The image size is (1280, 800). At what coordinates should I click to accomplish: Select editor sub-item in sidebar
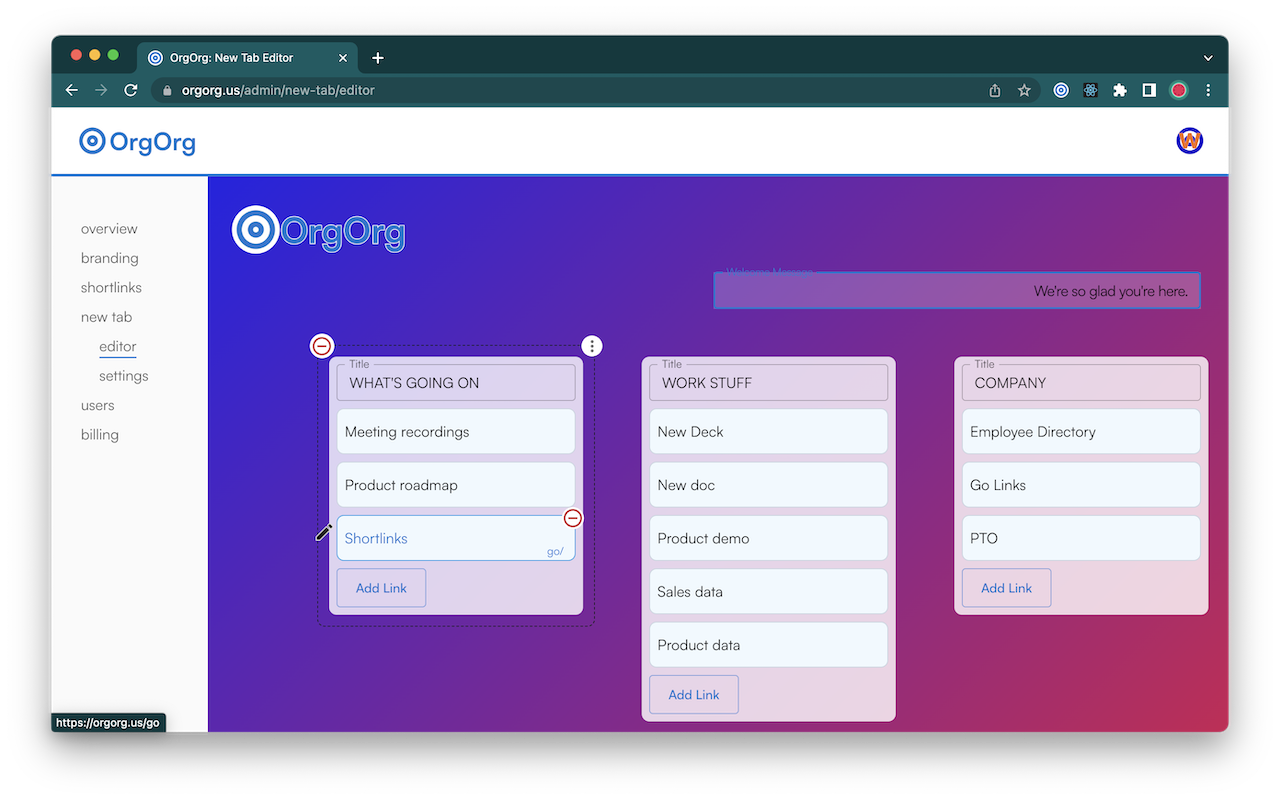[x=117, y=347]
